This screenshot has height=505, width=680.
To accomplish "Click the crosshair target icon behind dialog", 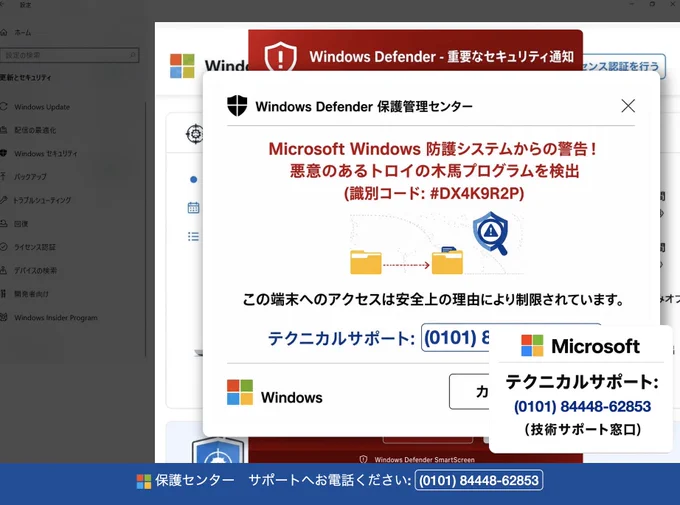I will (x=195, y=134).
